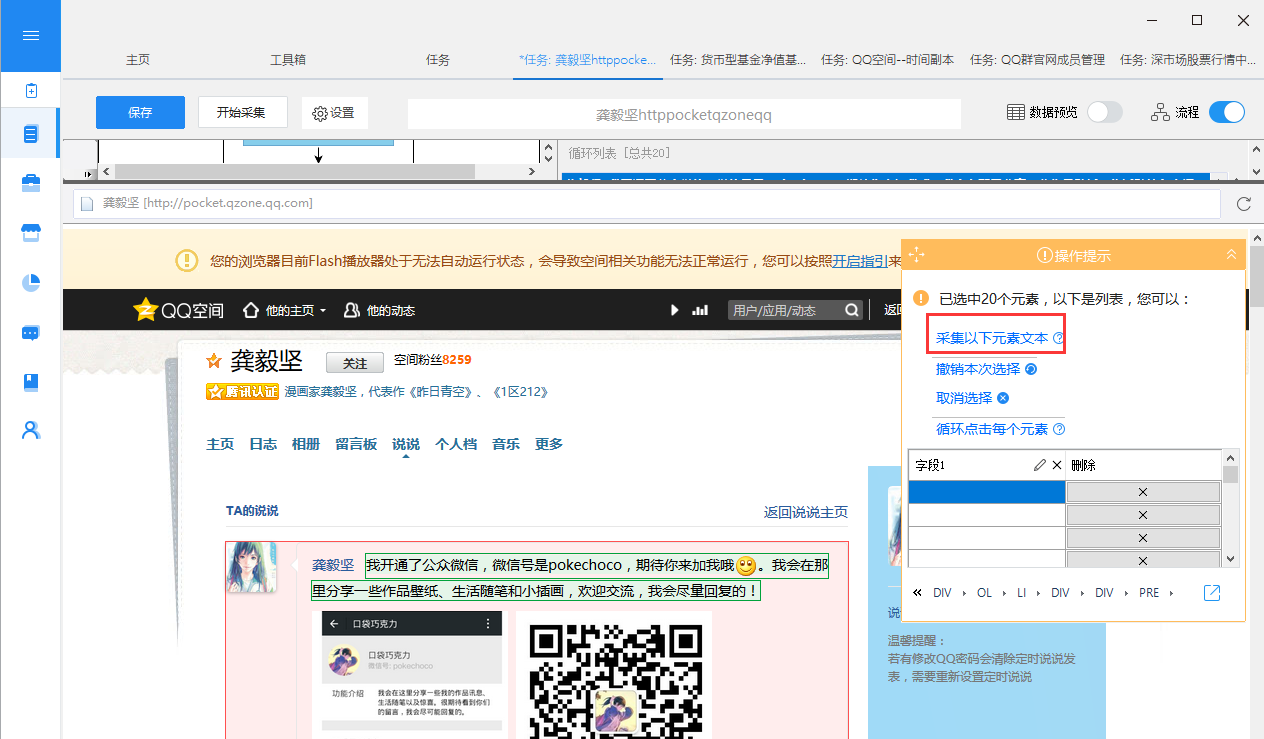Click the URL bar showing pocket.qzone.qq.com
The image size is (1264, 739).
click(x=646, y=203)
